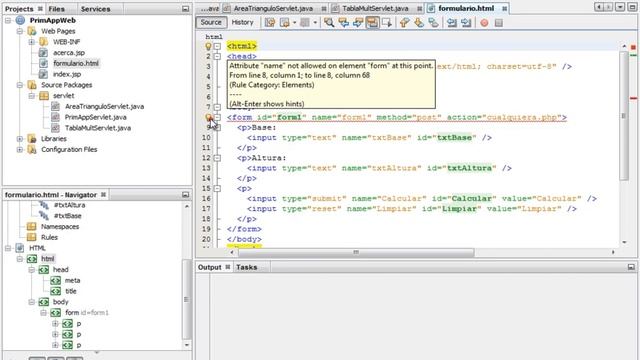The width and height of the screenshot is (640, 360).
Task: Show opened documents list dropdown
Action: (620, 7)
